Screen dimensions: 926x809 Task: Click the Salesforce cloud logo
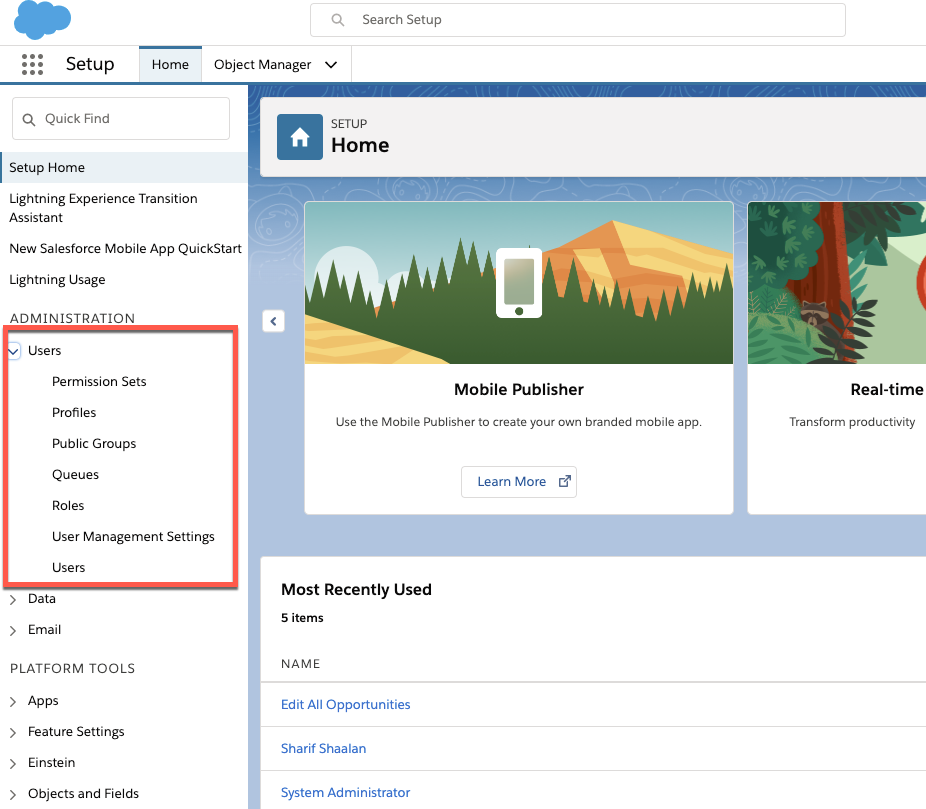[x=40, y=19]
